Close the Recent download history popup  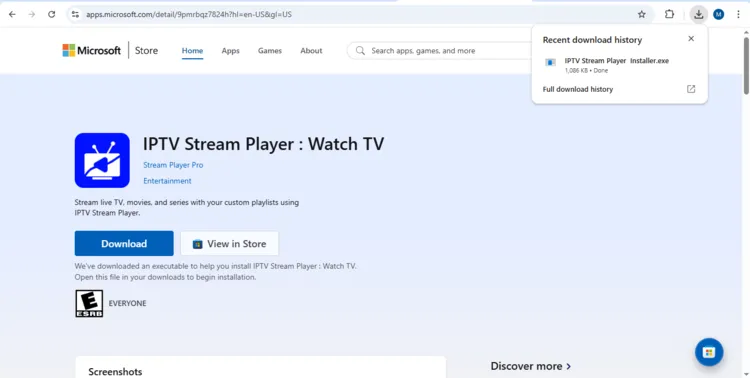tap(691, 39)
